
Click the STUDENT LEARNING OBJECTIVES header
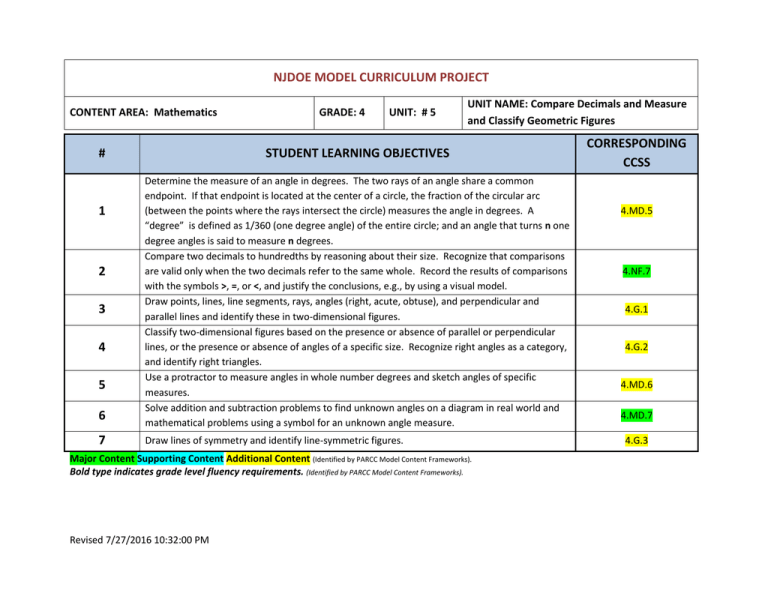coord(357,153)
